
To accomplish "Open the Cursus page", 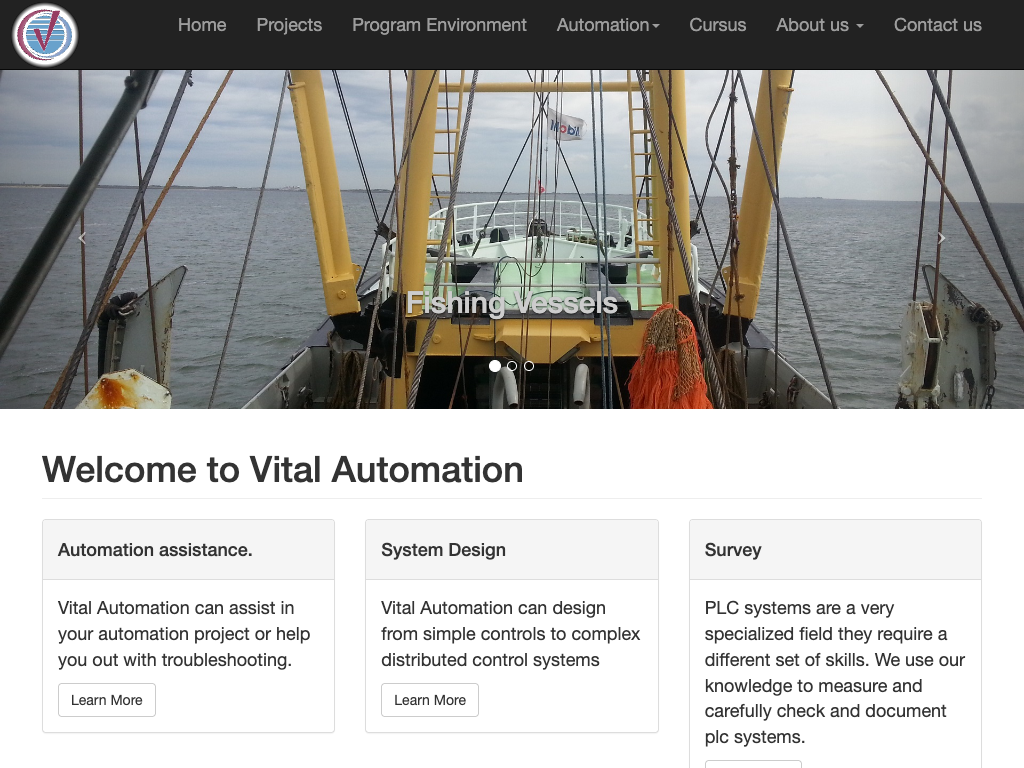I will click(x=717, y=25).
